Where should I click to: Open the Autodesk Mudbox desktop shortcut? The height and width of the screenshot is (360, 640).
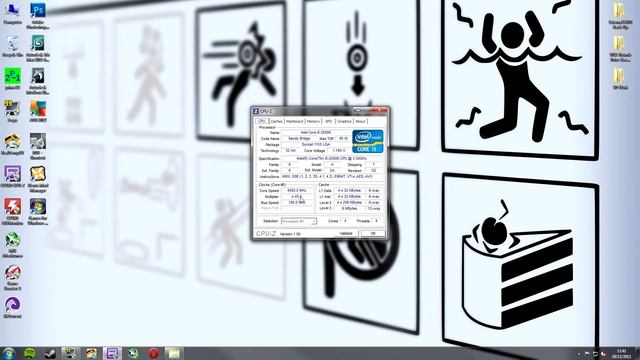[x=38, y=81]
